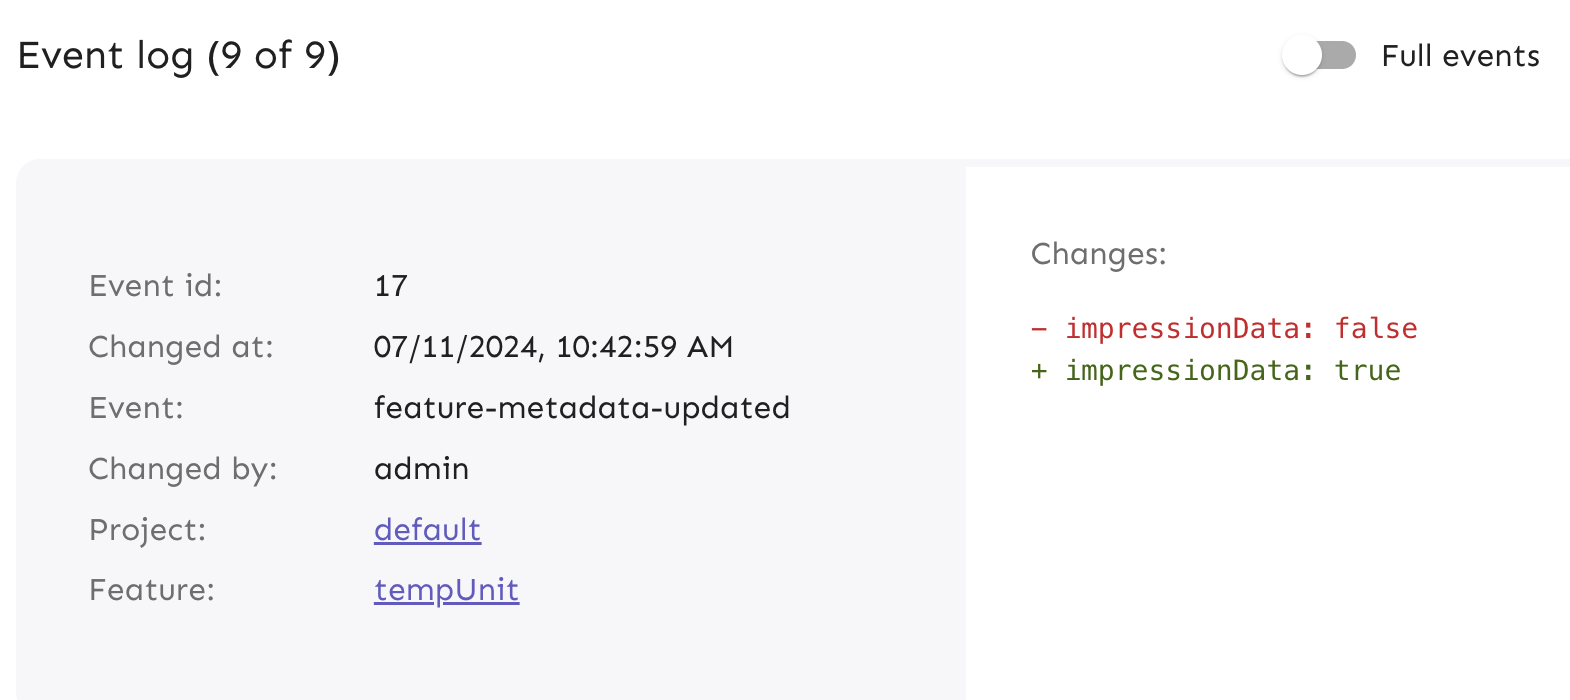Click the "Changes:" section label
This screenshot has width=1570, height=700.
(1098, 254)
